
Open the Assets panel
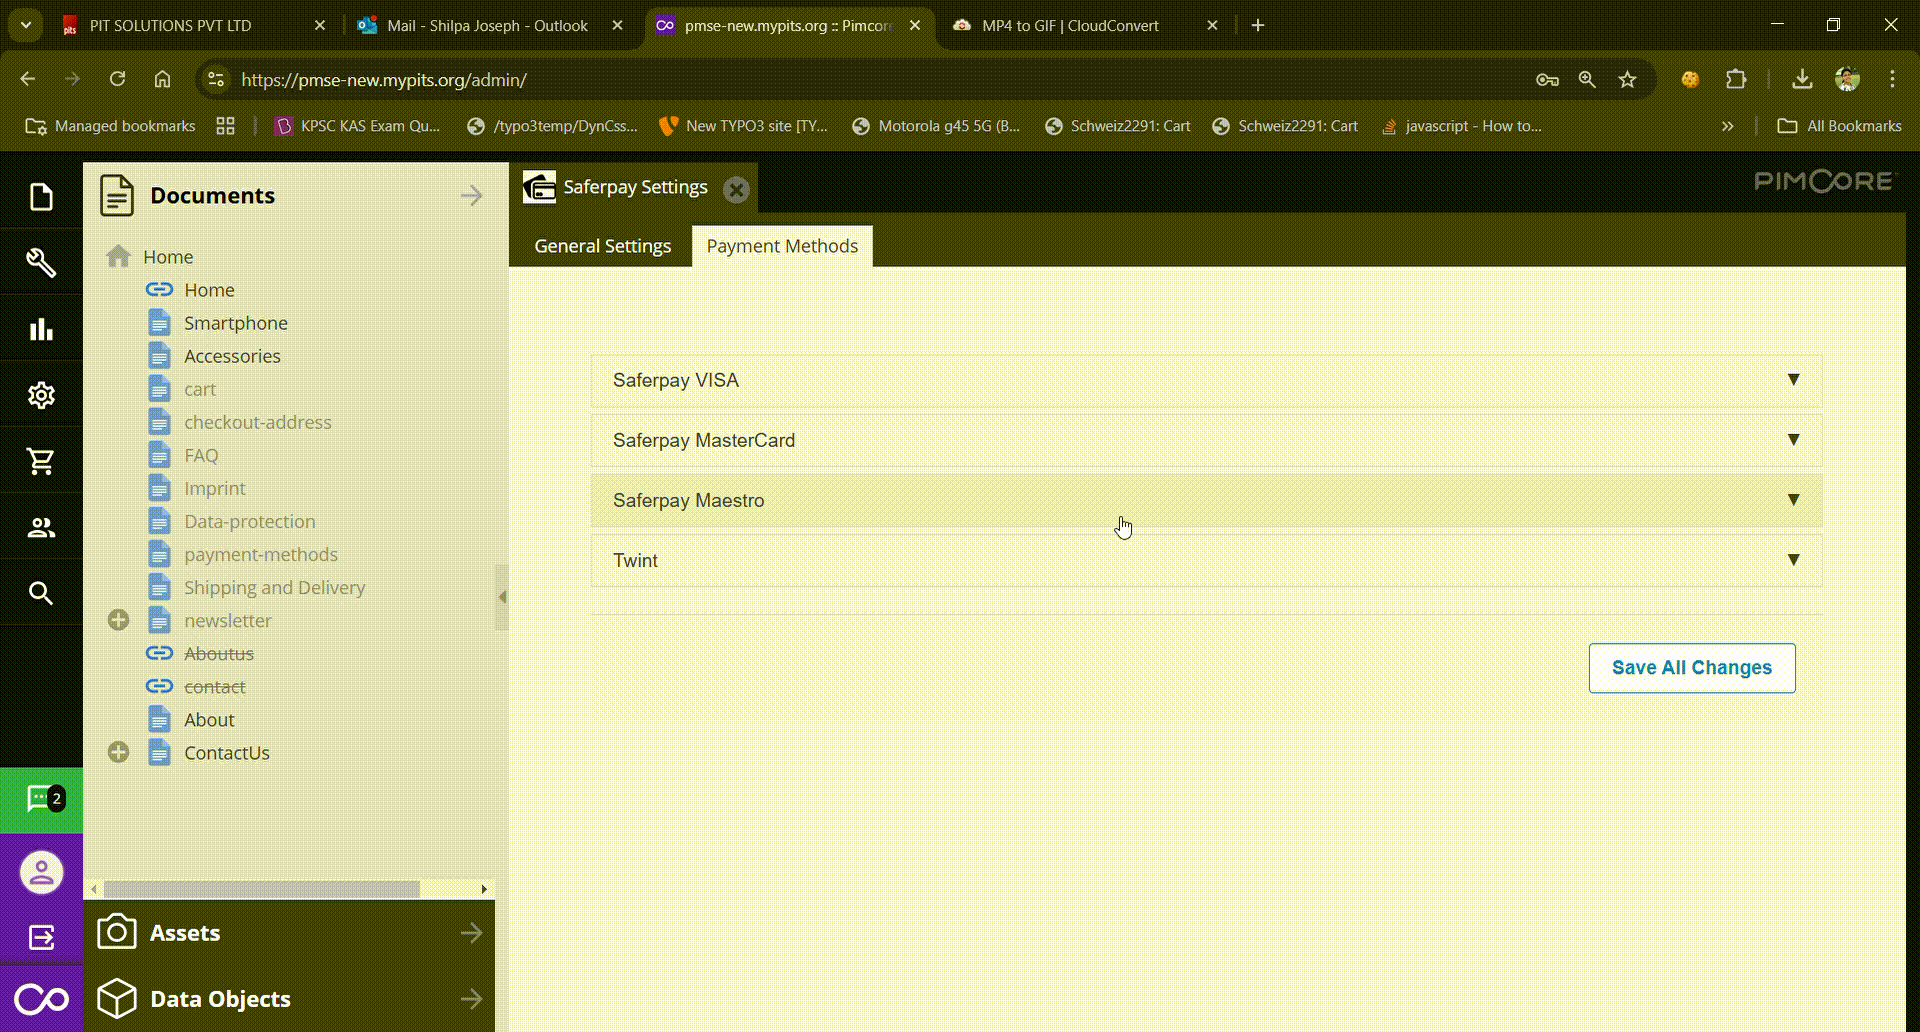(x=290, y=933)
